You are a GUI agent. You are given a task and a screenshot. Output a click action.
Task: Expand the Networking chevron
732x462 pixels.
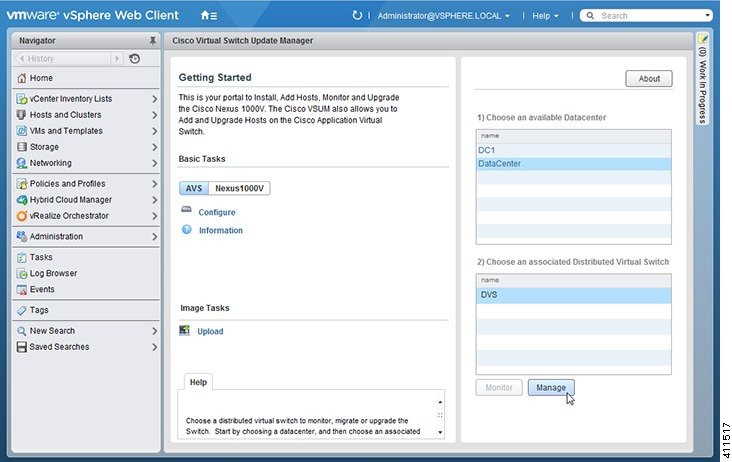155,163
